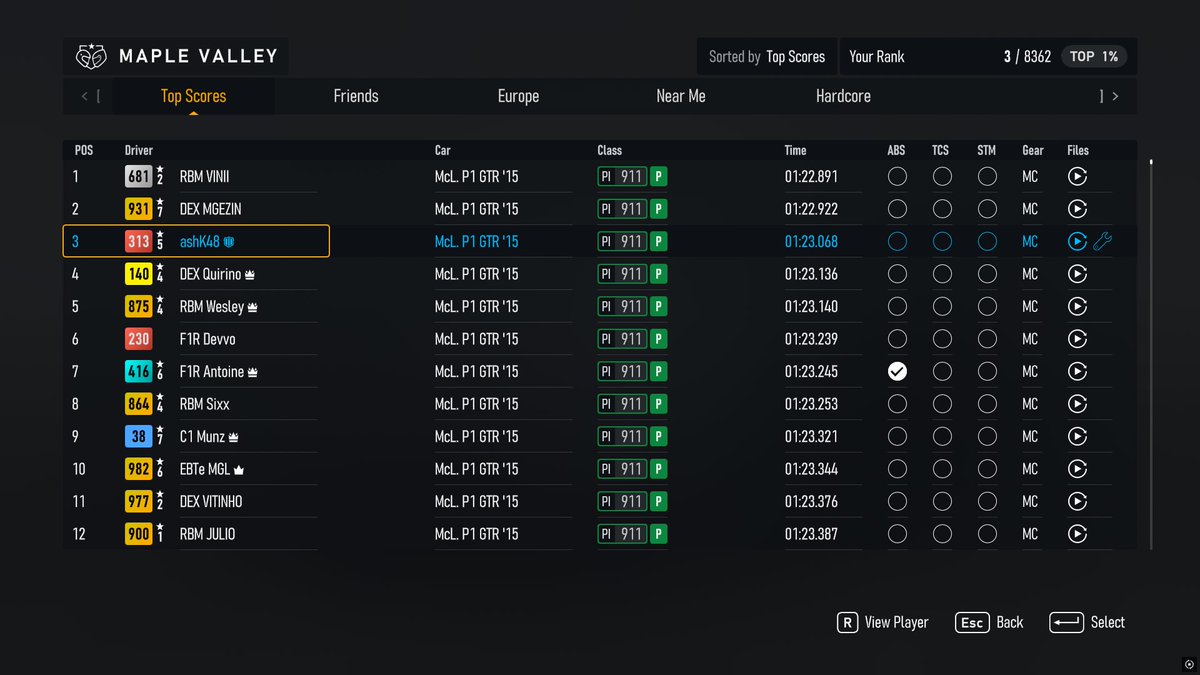The width and height of the screenshot is (1200, 675).
Task: Click ABS circle for RBM Sixx
Action: [897, 404]
